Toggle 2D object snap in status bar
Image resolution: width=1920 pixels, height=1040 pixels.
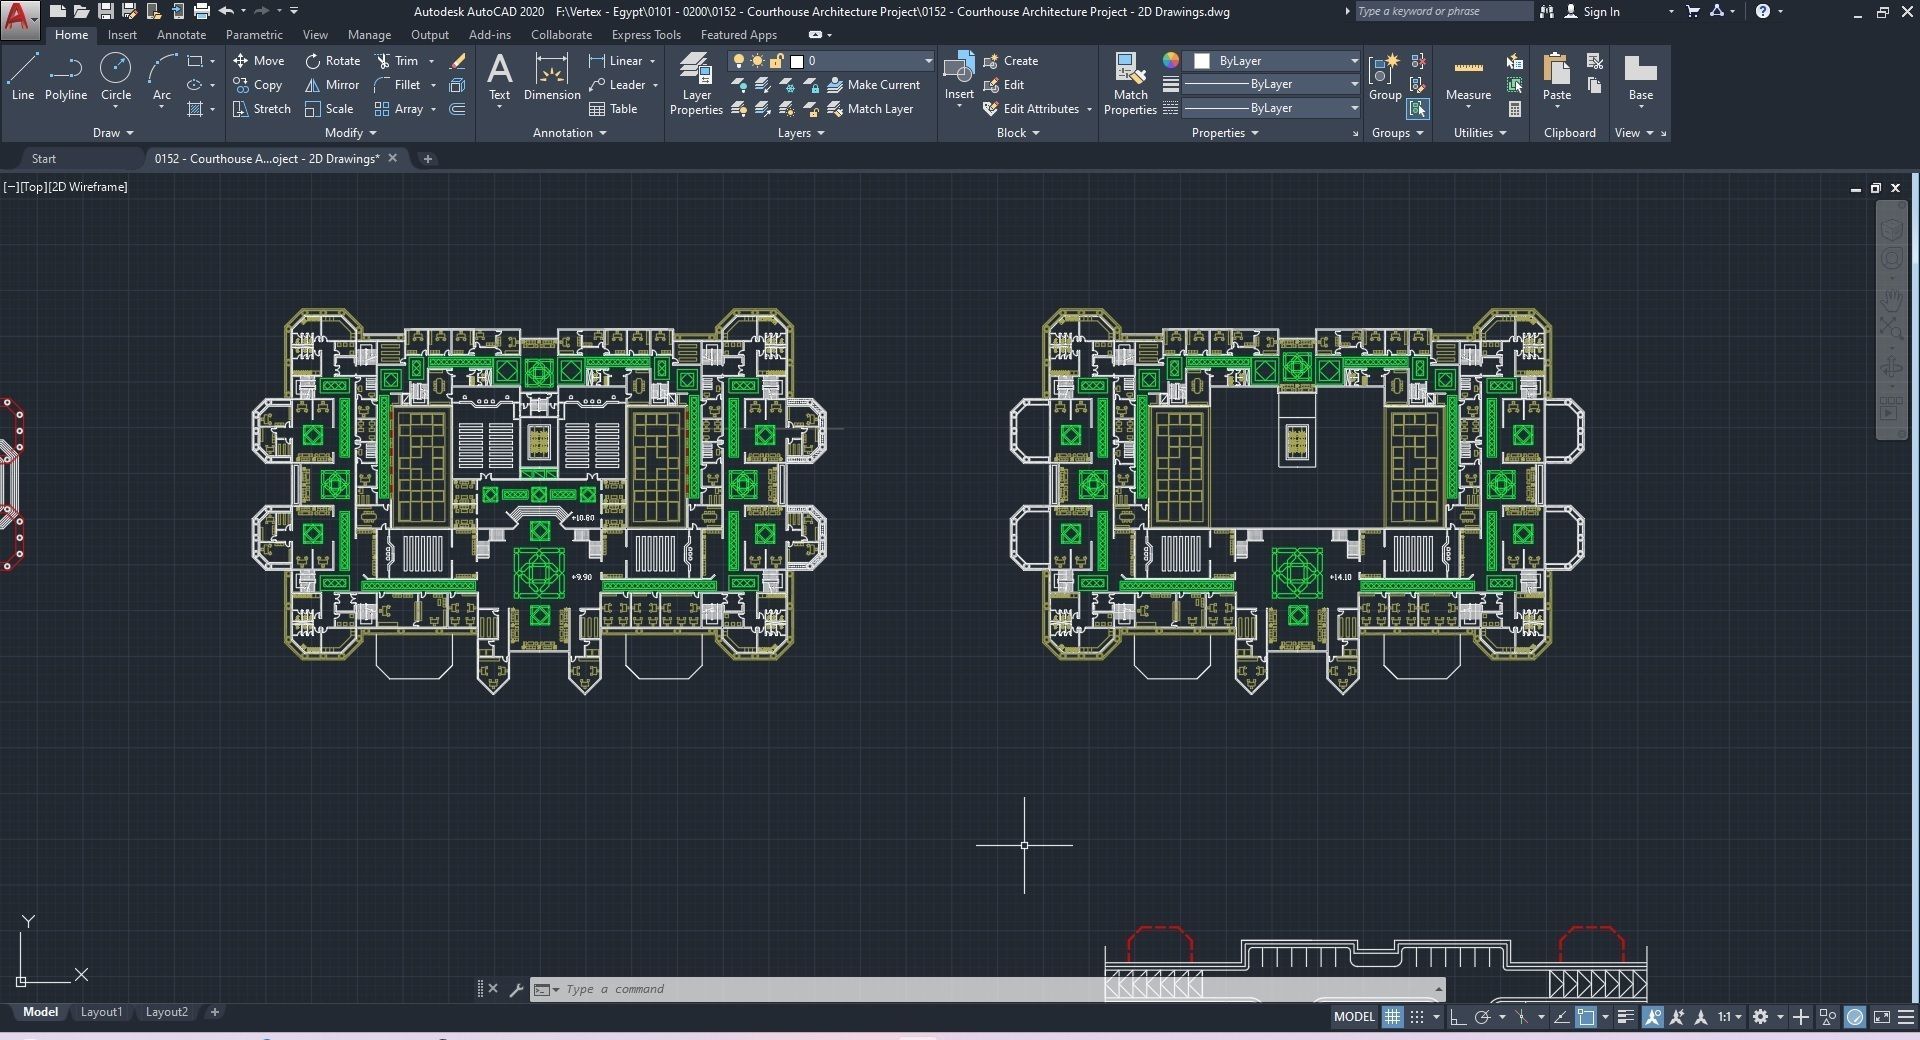[x=1586, y=1017]
